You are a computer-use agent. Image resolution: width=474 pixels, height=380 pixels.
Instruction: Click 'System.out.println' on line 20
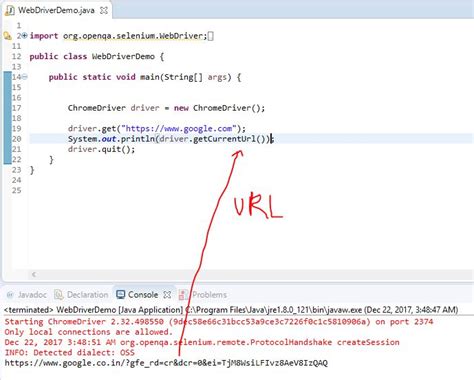tap(111, 139)
